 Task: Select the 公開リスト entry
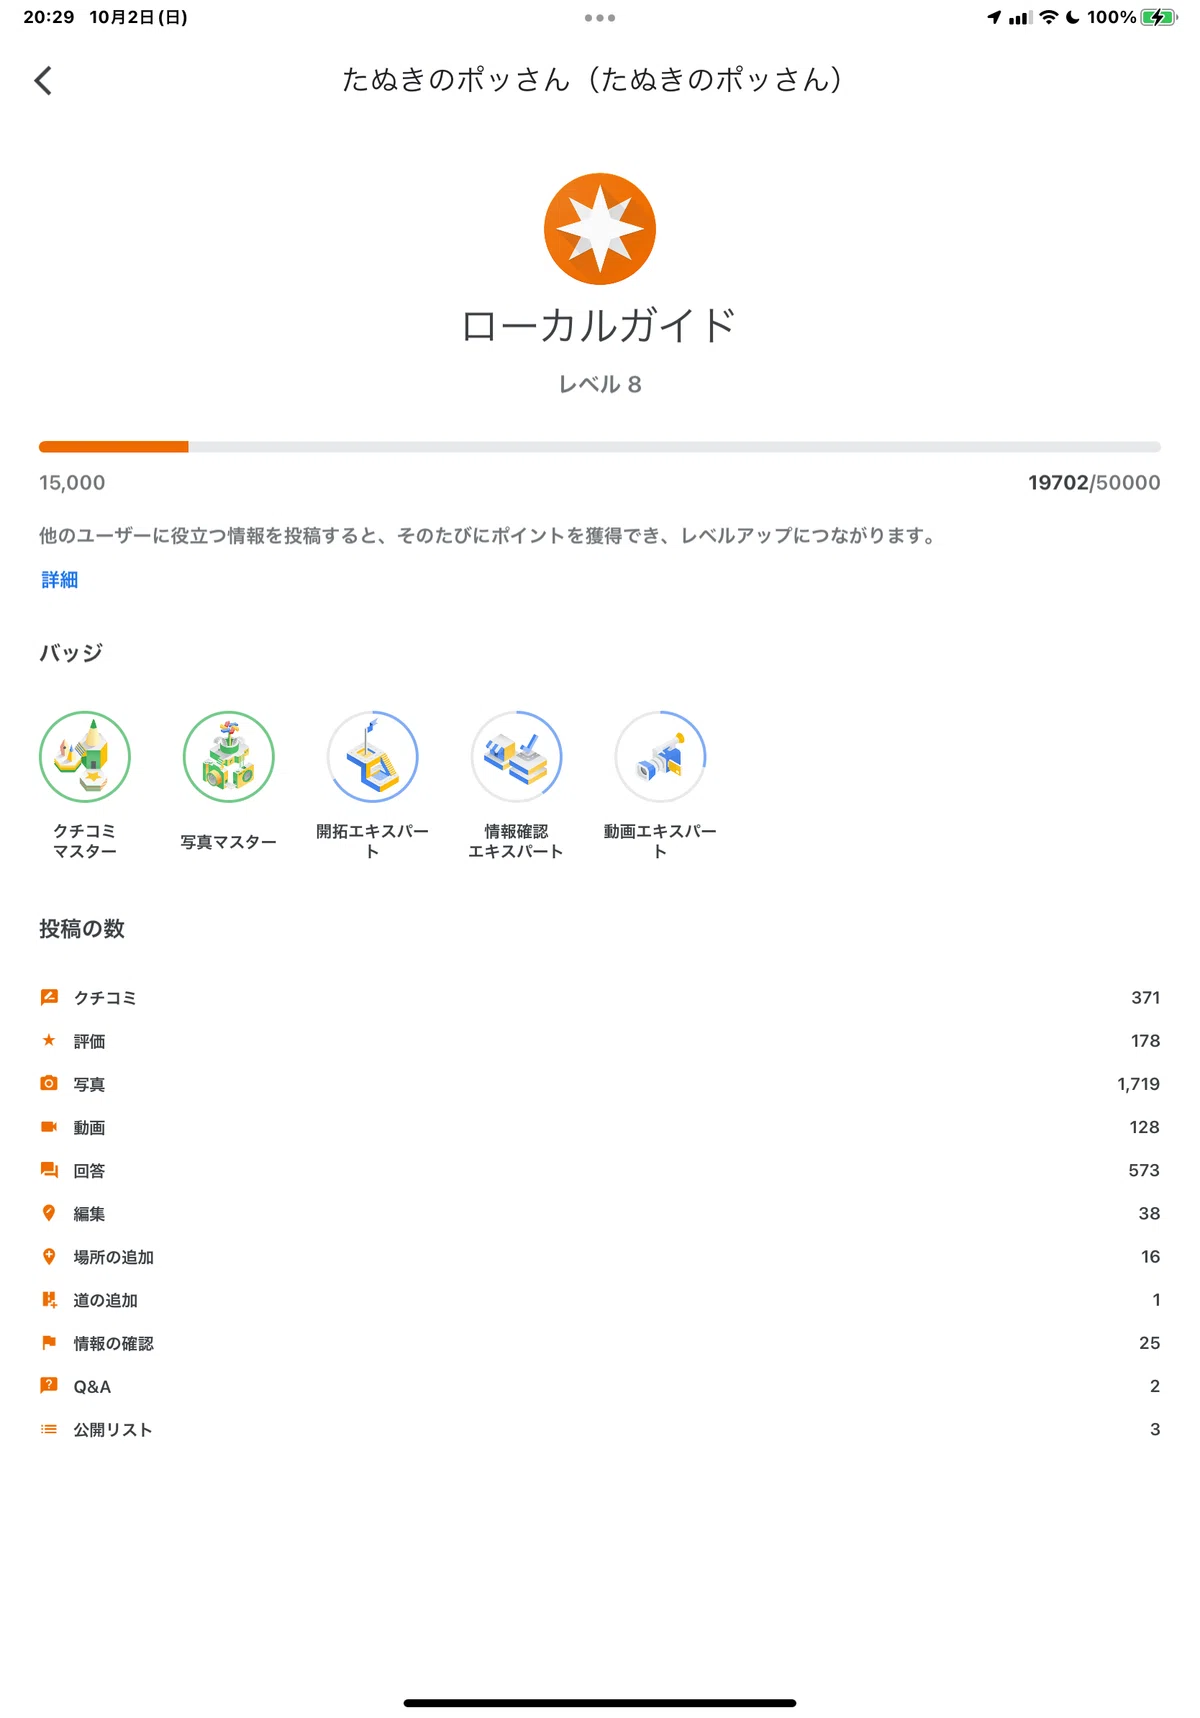pyautogui.click(x=600, y=1430)
